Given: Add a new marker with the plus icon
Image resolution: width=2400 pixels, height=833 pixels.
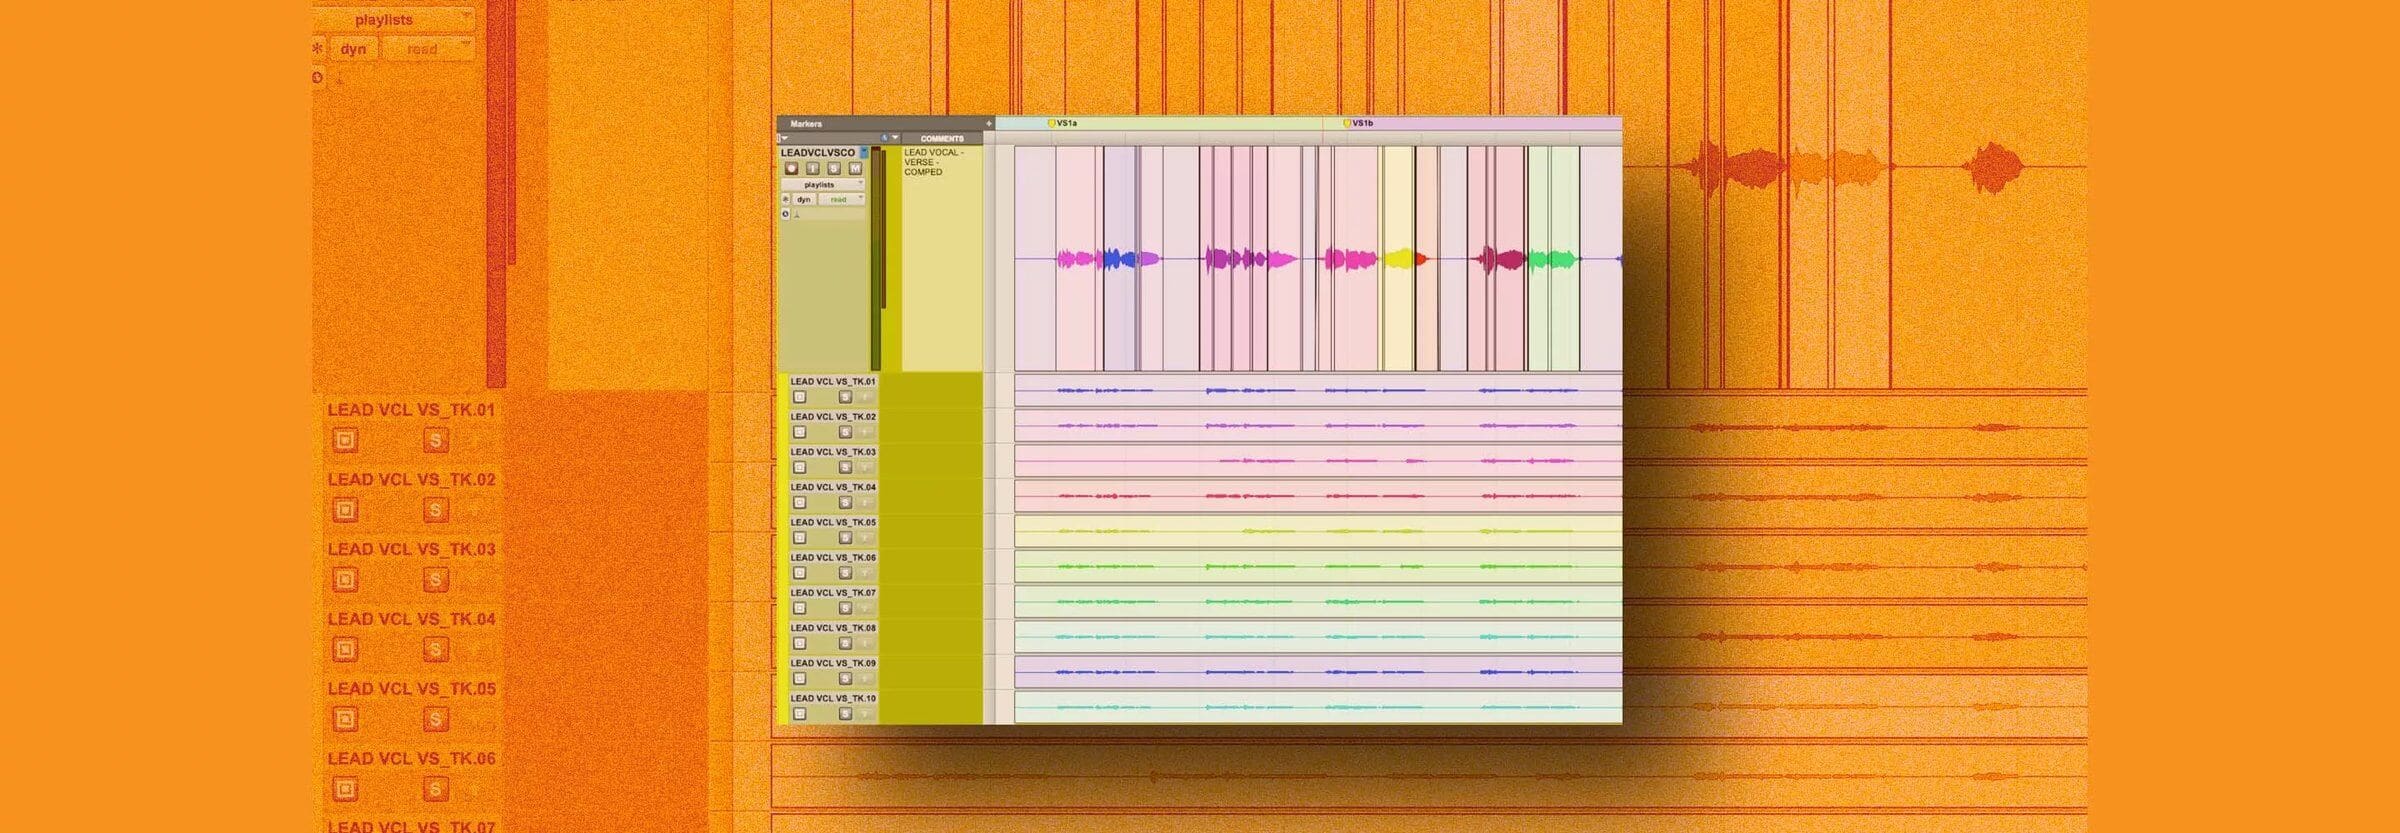Looking at the screenshot, I should coord(989,123).
